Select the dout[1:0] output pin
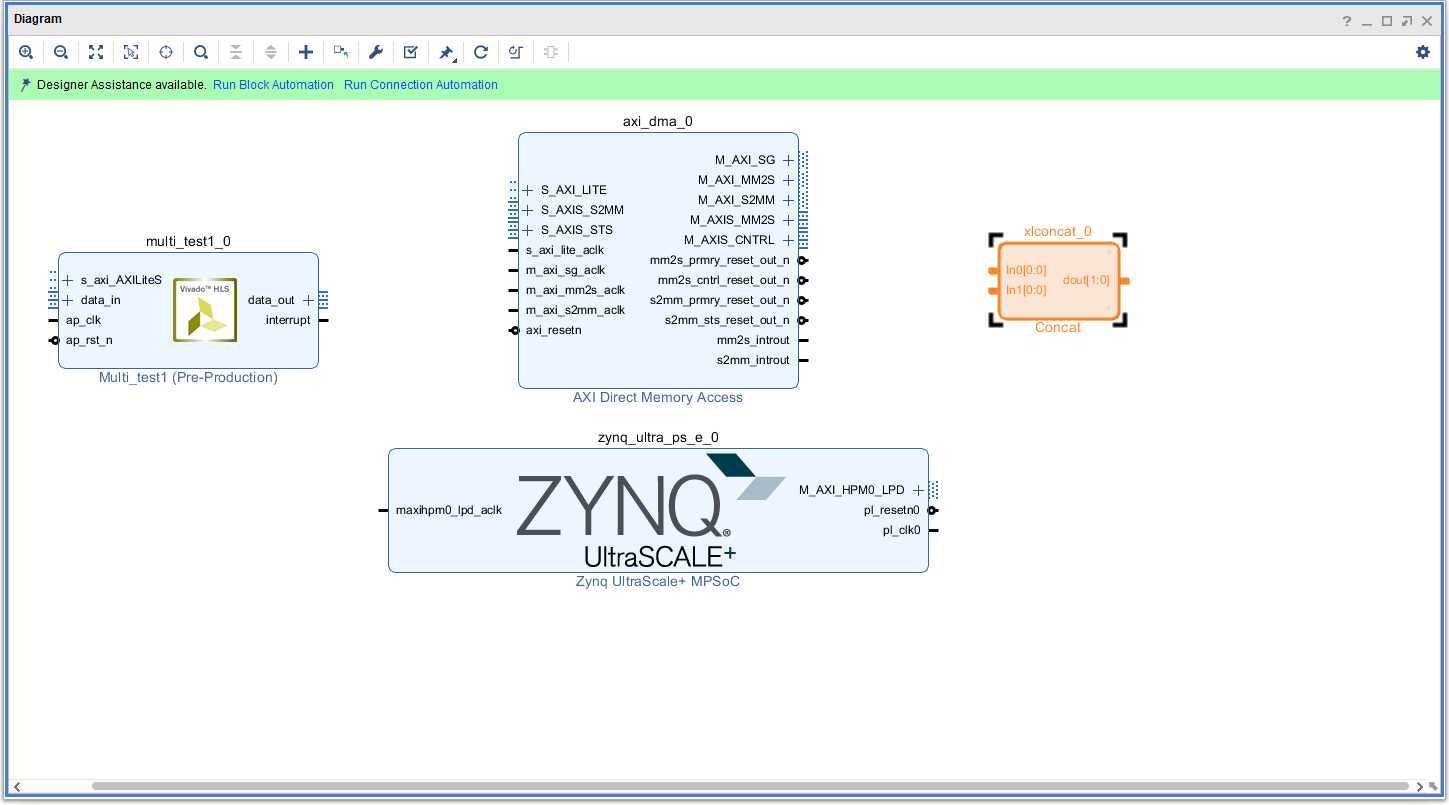Viewport: 1449px width, 805px height. point(1086,280)
